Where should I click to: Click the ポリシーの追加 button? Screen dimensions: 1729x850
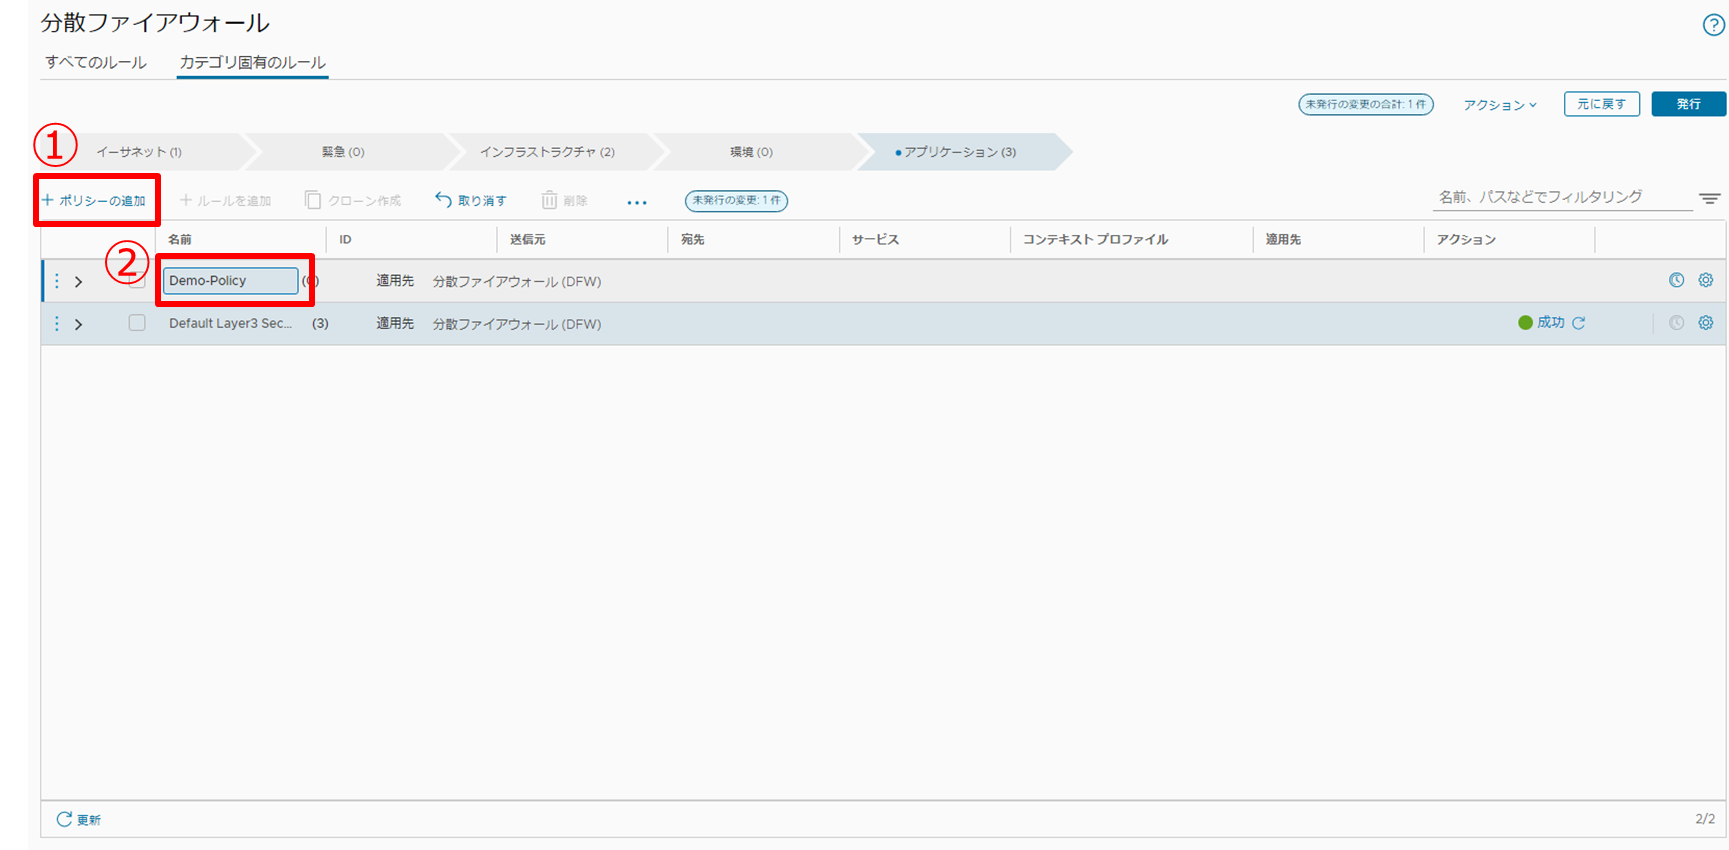click(95, 201)
